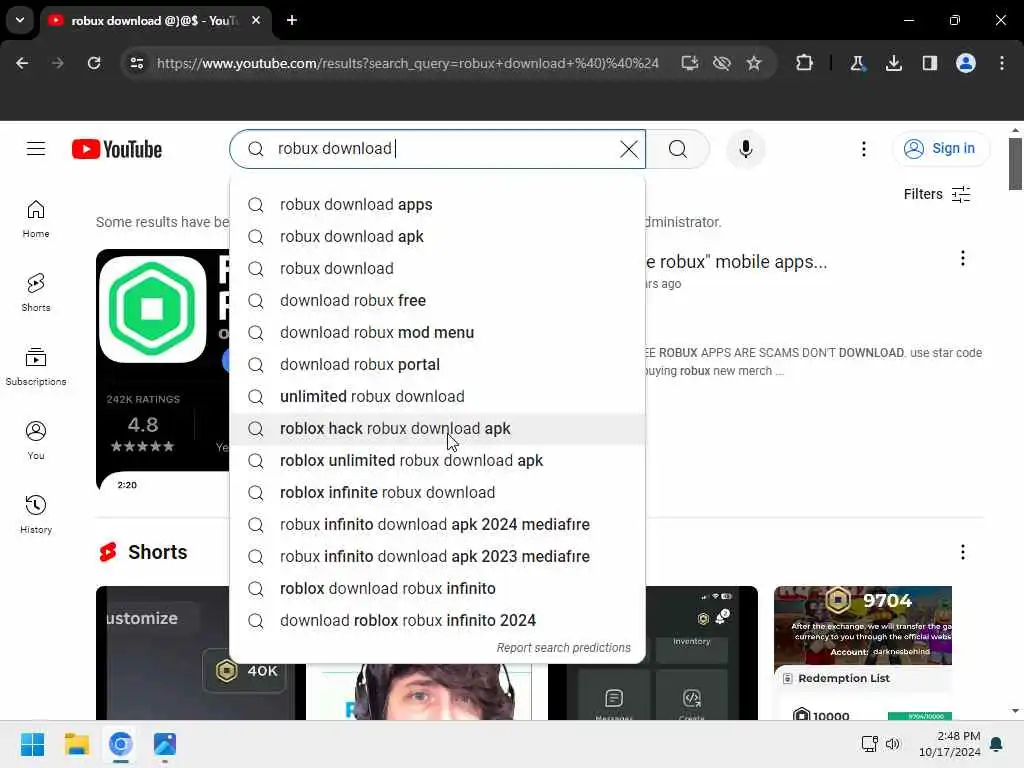Pick 'roblox unlimited robux download apk' suggestion
Image resolution: width=1024 pixels, height=768 pixels.
[438, 460]
